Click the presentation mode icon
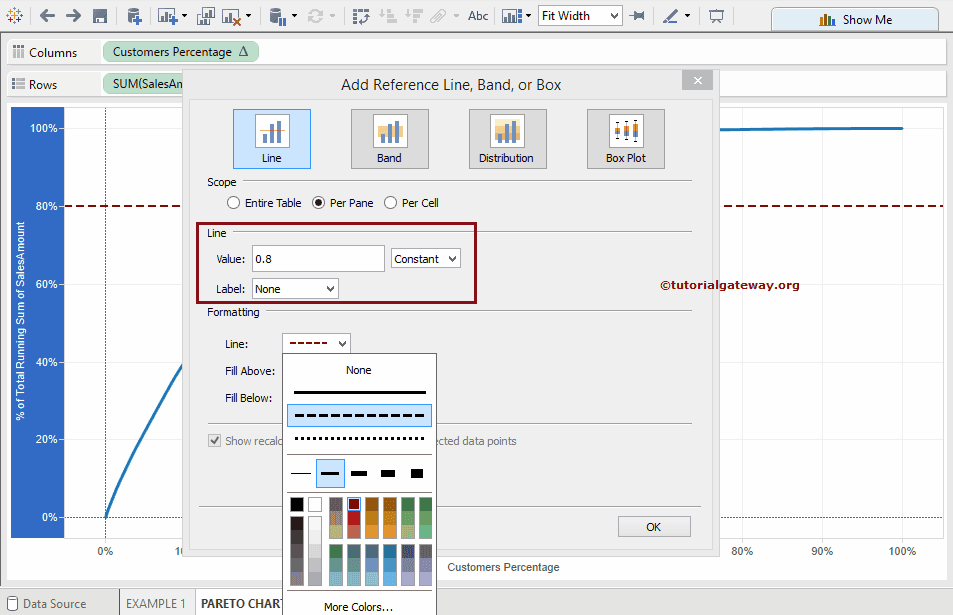This screenshot has width=953, height=615. coord(716,16)
